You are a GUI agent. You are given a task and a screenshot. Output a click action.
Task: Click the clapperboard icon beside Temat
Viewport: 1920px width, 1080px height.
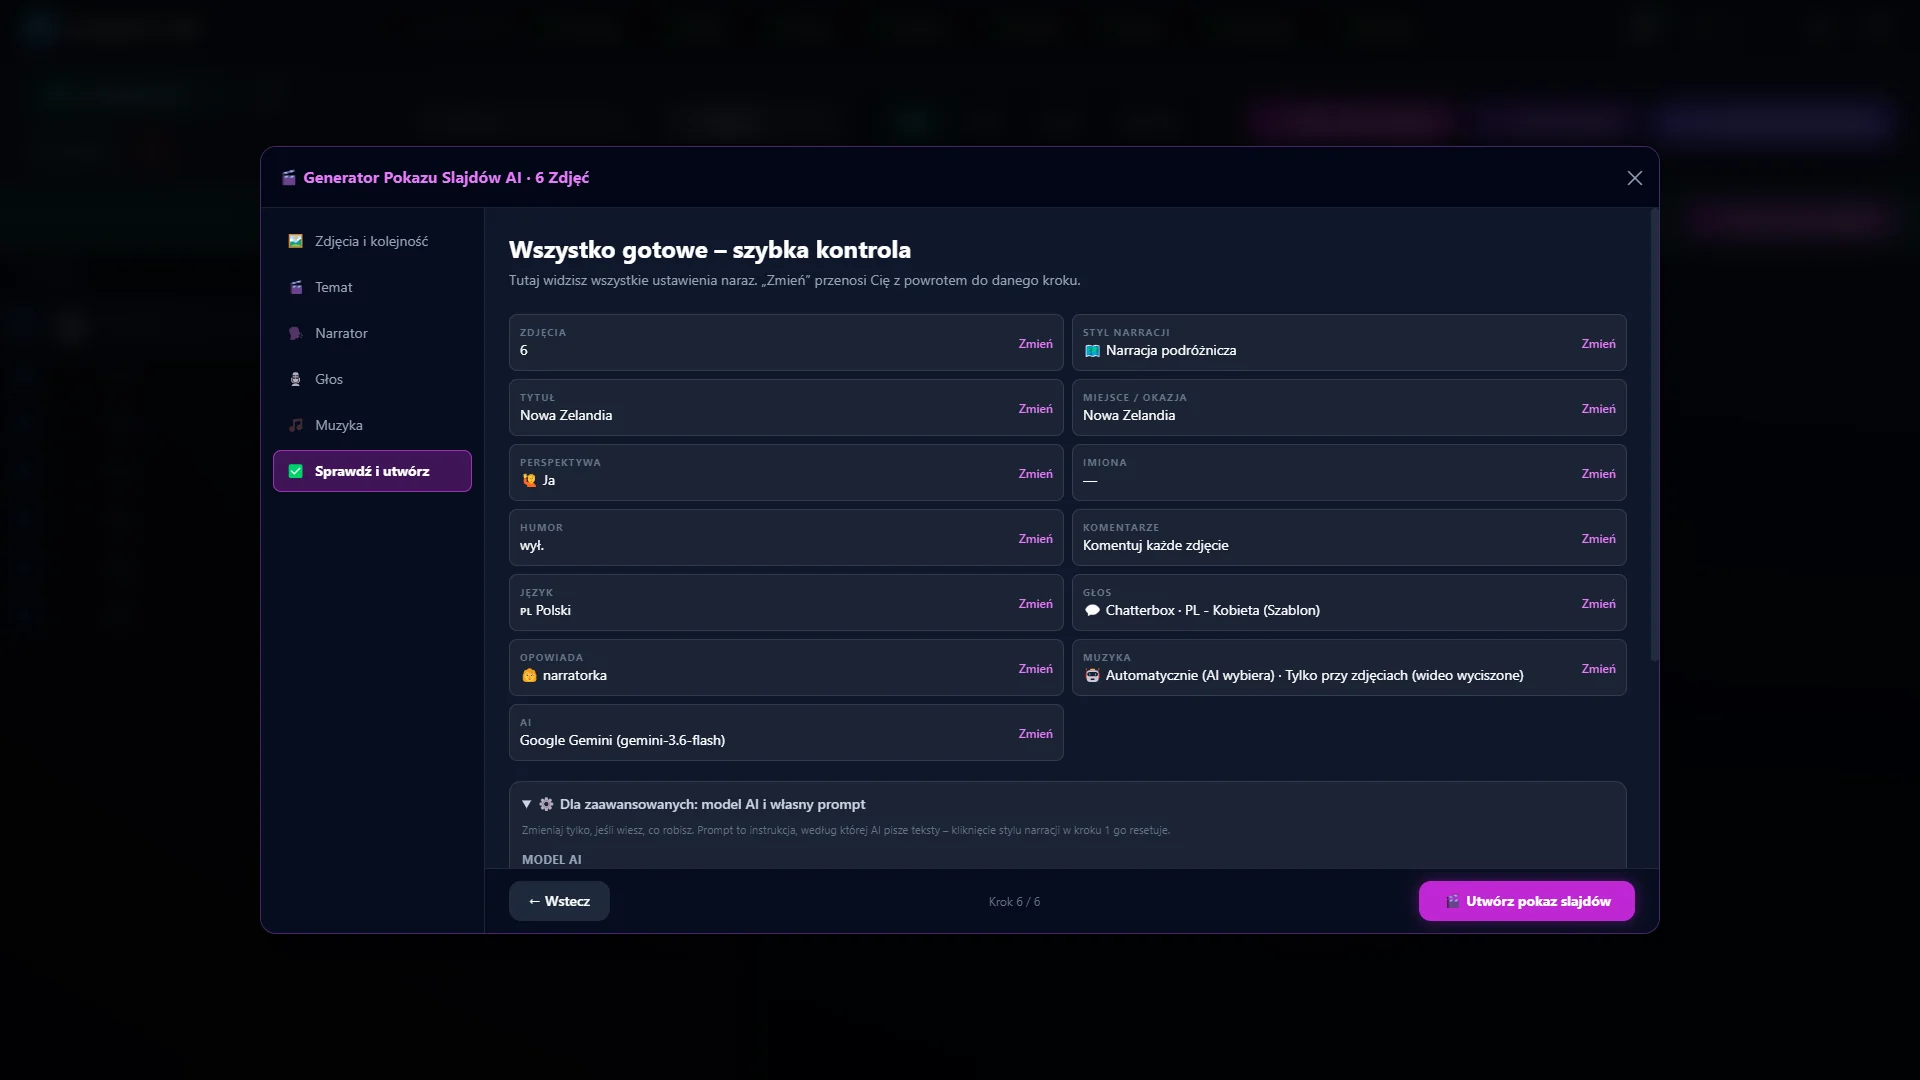(295, 287)
